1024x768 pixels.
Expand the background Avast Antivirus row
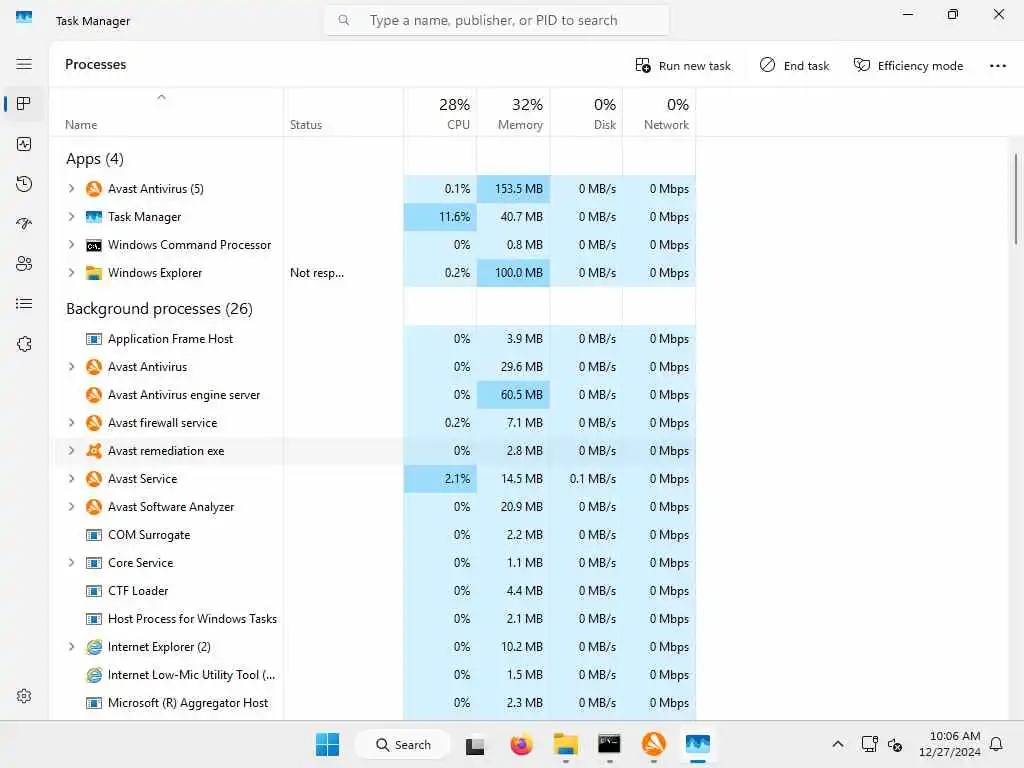[71, 367]
